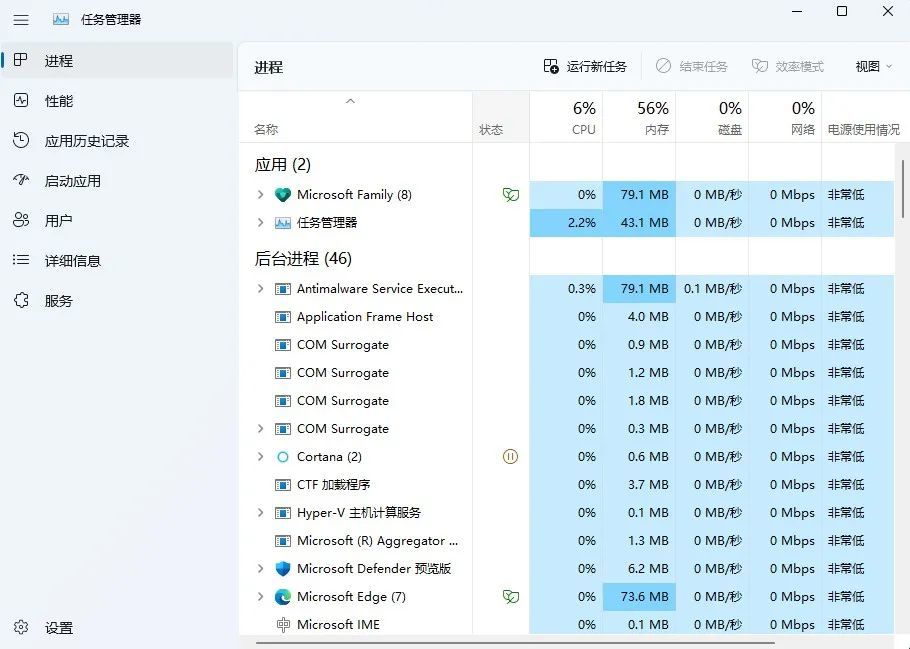910x649 pixels.
Task: Click the CTF 加载程序 process icon
Action: (283, 485)
